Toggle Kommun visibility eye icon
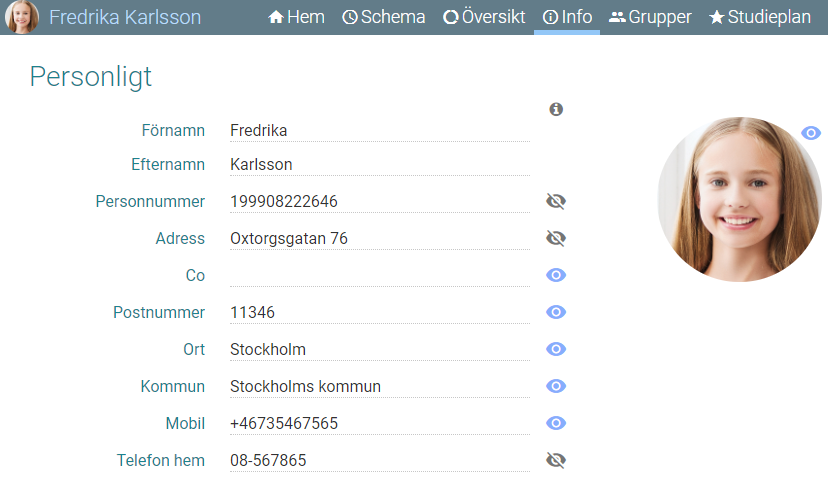The image size is (828, 499). click(556, 386)
